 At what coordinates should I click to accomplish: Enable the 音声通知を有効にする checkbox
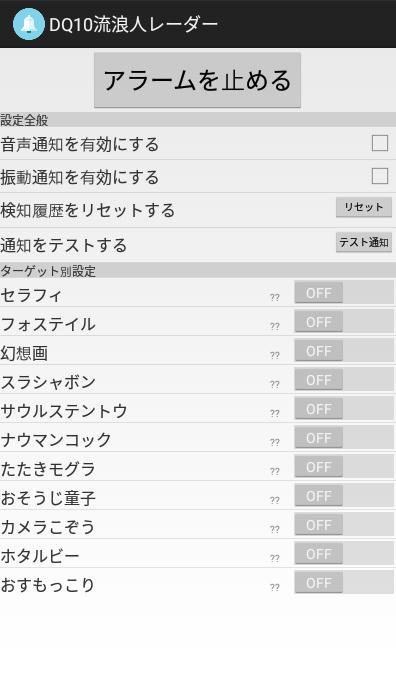380,143
